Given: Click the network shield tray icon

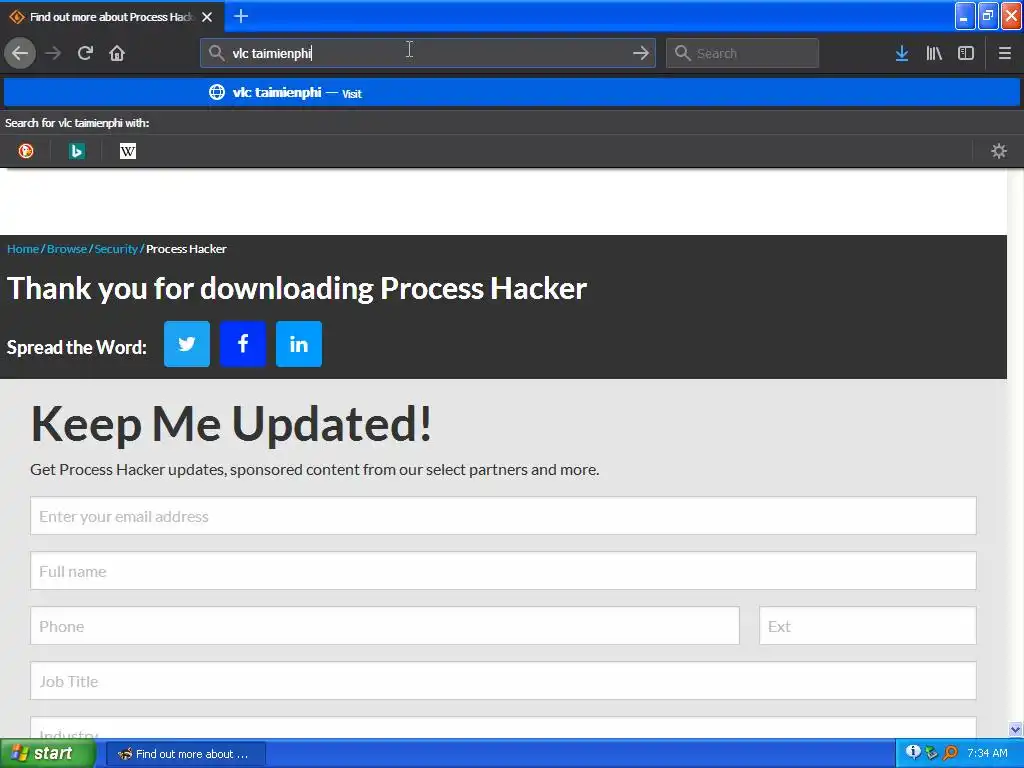Looking at the screenshot, I should click(x=931, y=753).
